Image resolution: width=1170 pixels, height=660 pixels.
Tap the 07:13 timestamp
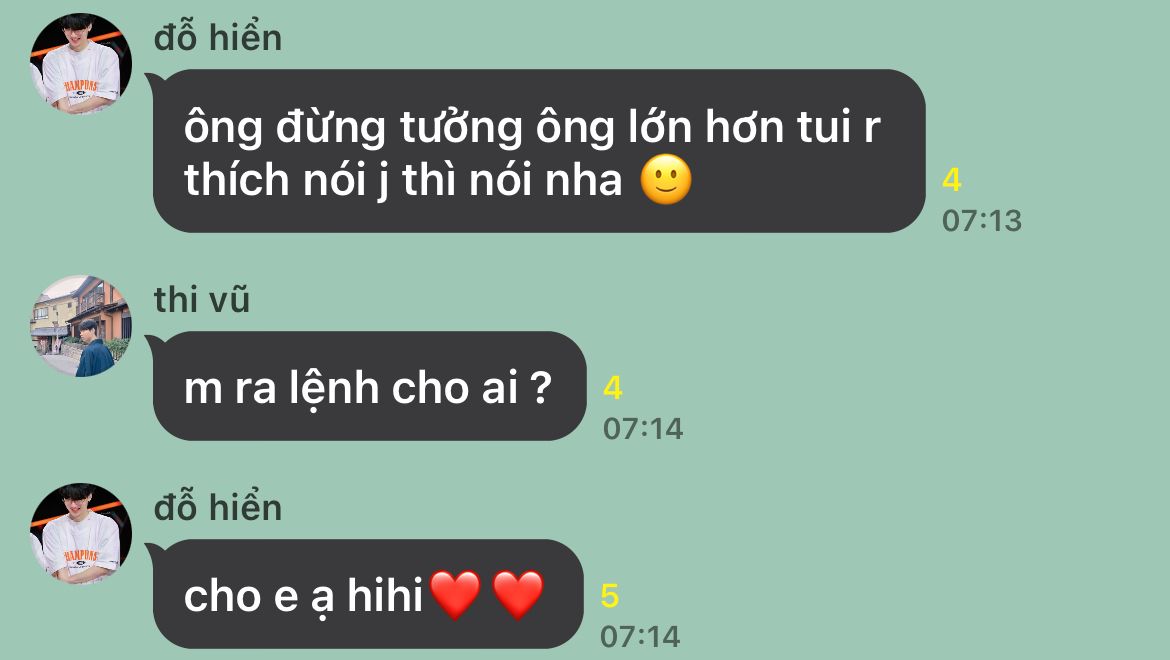[981, 221]
